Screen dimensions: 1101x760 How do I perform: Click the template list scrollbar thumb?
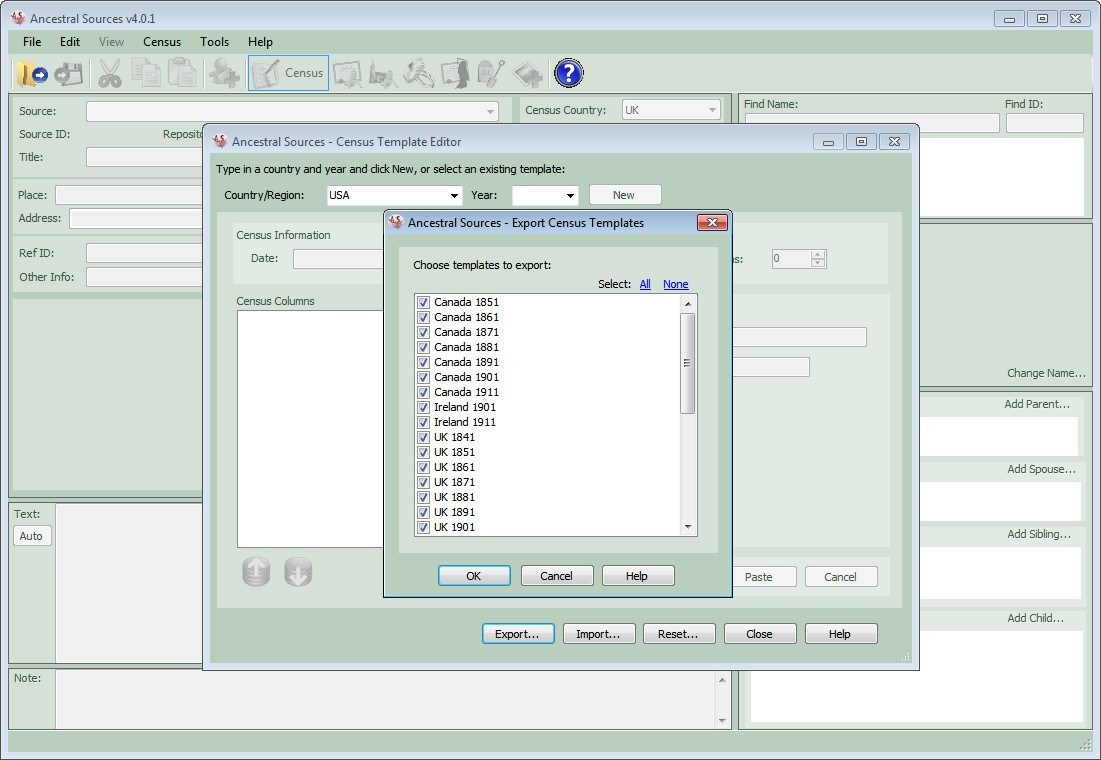click(x=688, y=364)
